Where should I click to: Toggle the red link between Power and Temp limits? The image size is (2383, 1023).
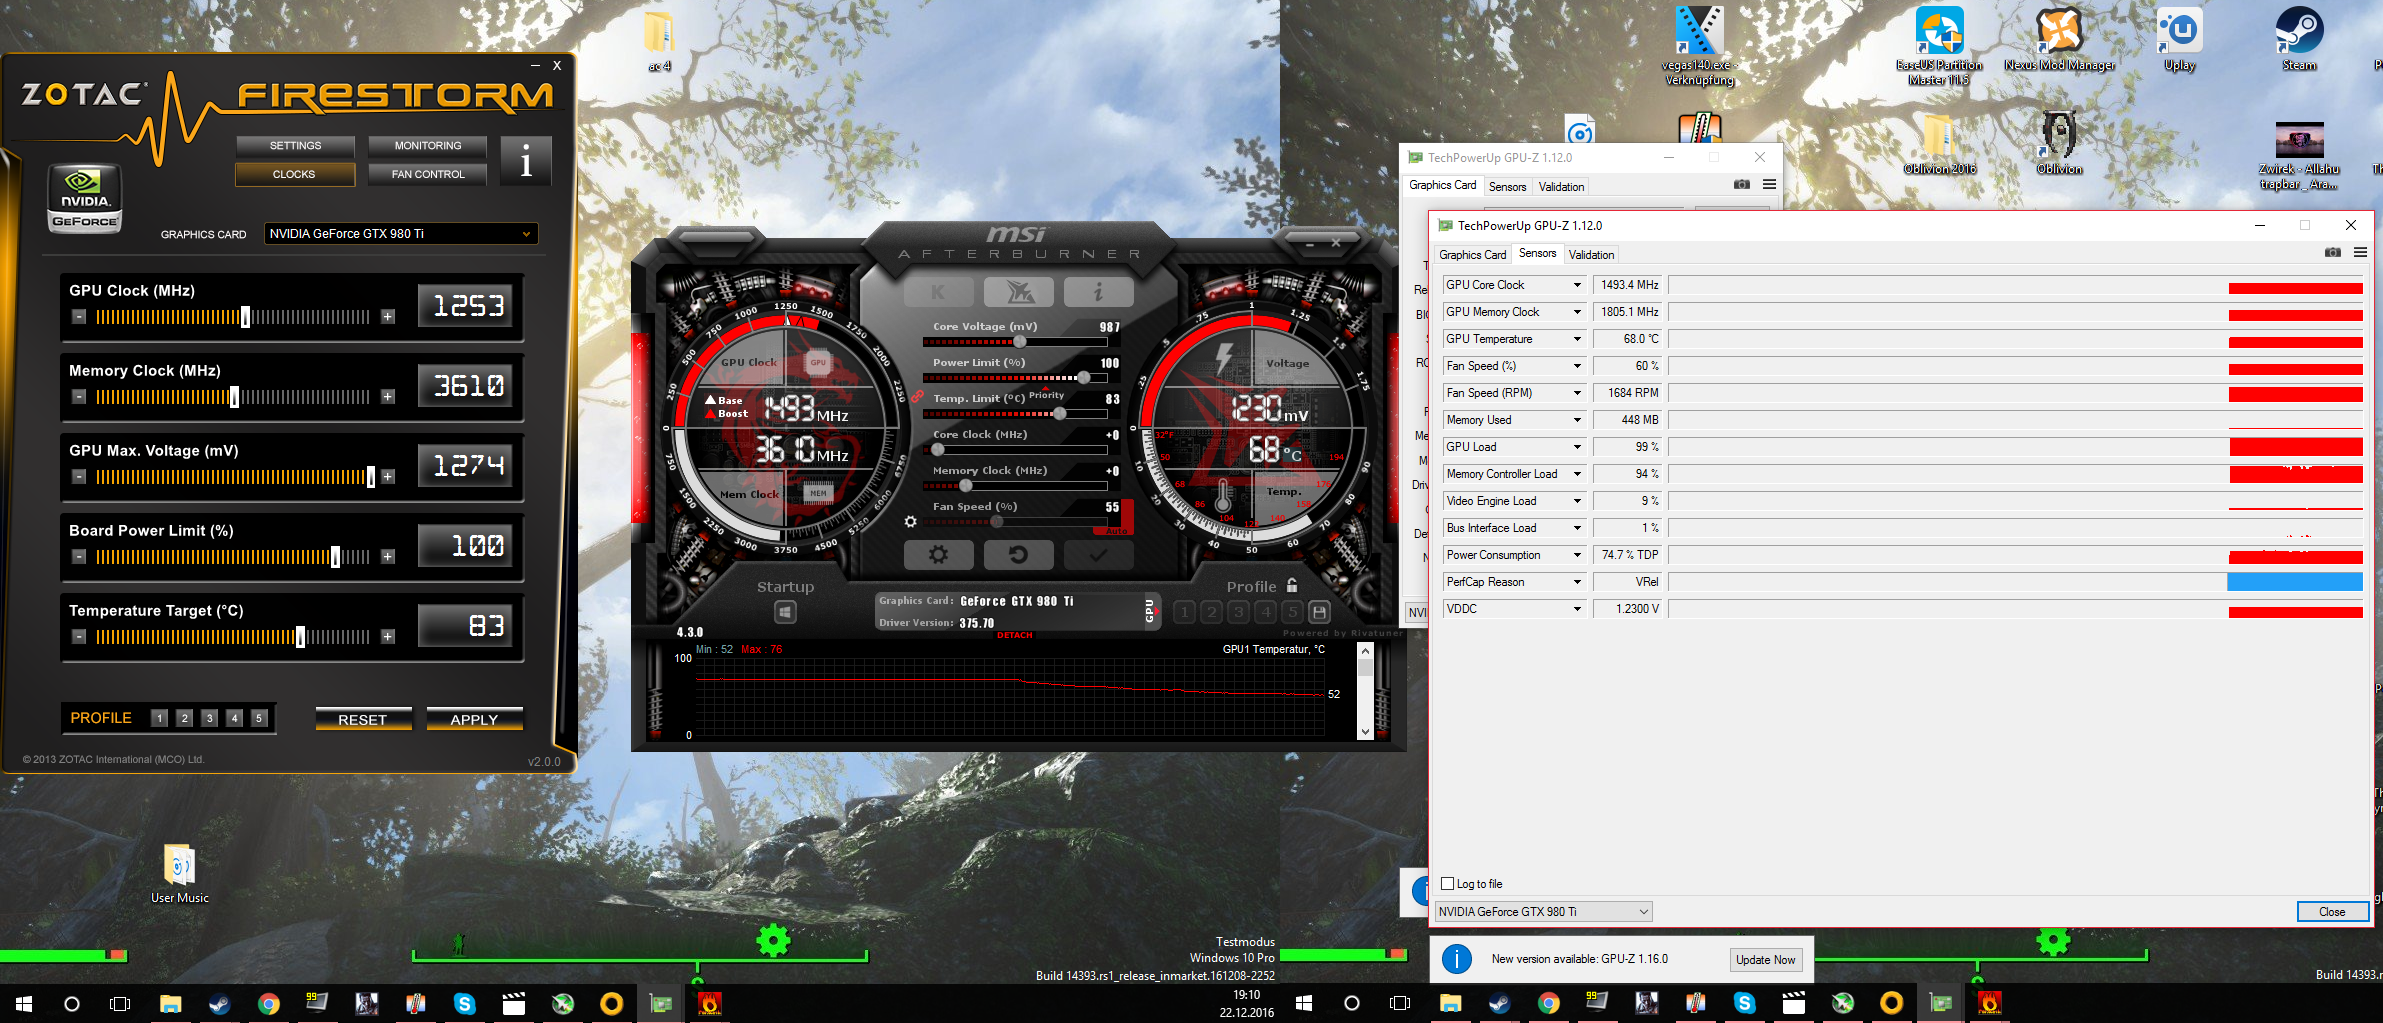click(x=917, y=397)
